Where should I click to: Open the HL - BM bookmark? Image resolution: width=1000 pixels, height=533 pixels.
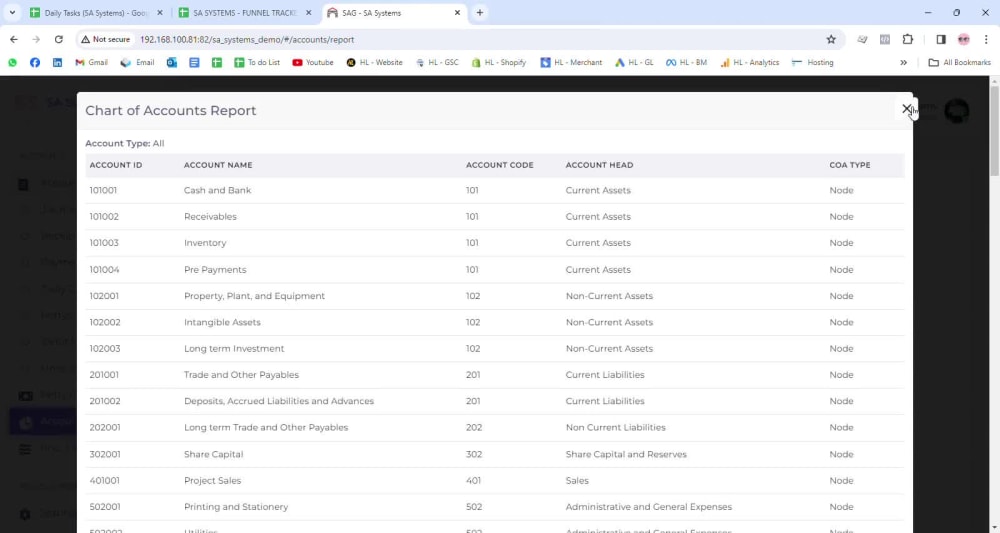pos(687,62)
